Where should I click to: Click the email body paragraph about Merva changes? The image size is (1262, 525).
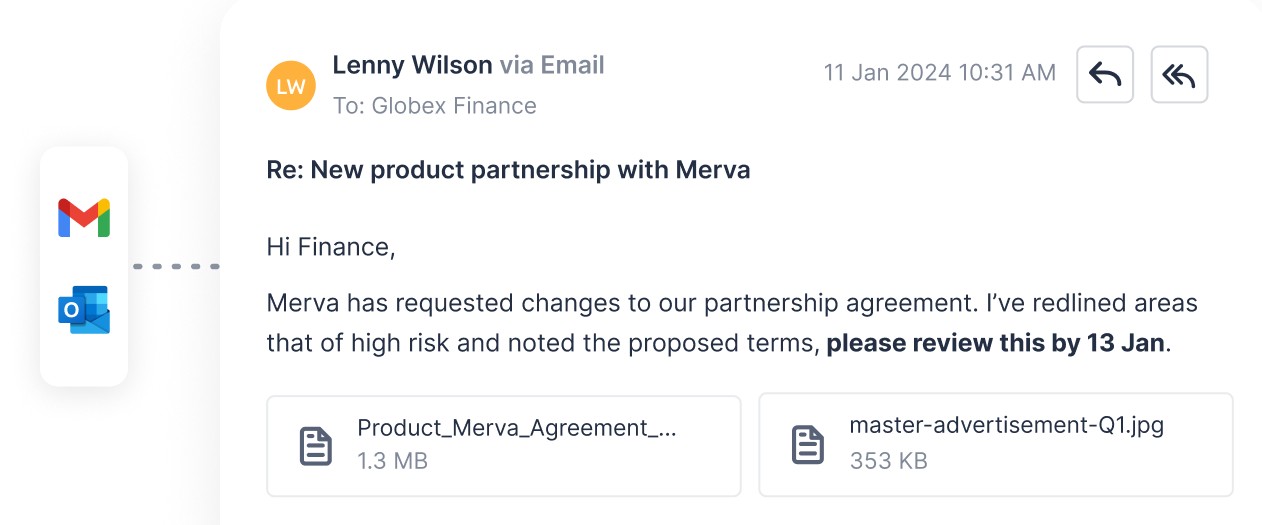click(x=732, y=323)
